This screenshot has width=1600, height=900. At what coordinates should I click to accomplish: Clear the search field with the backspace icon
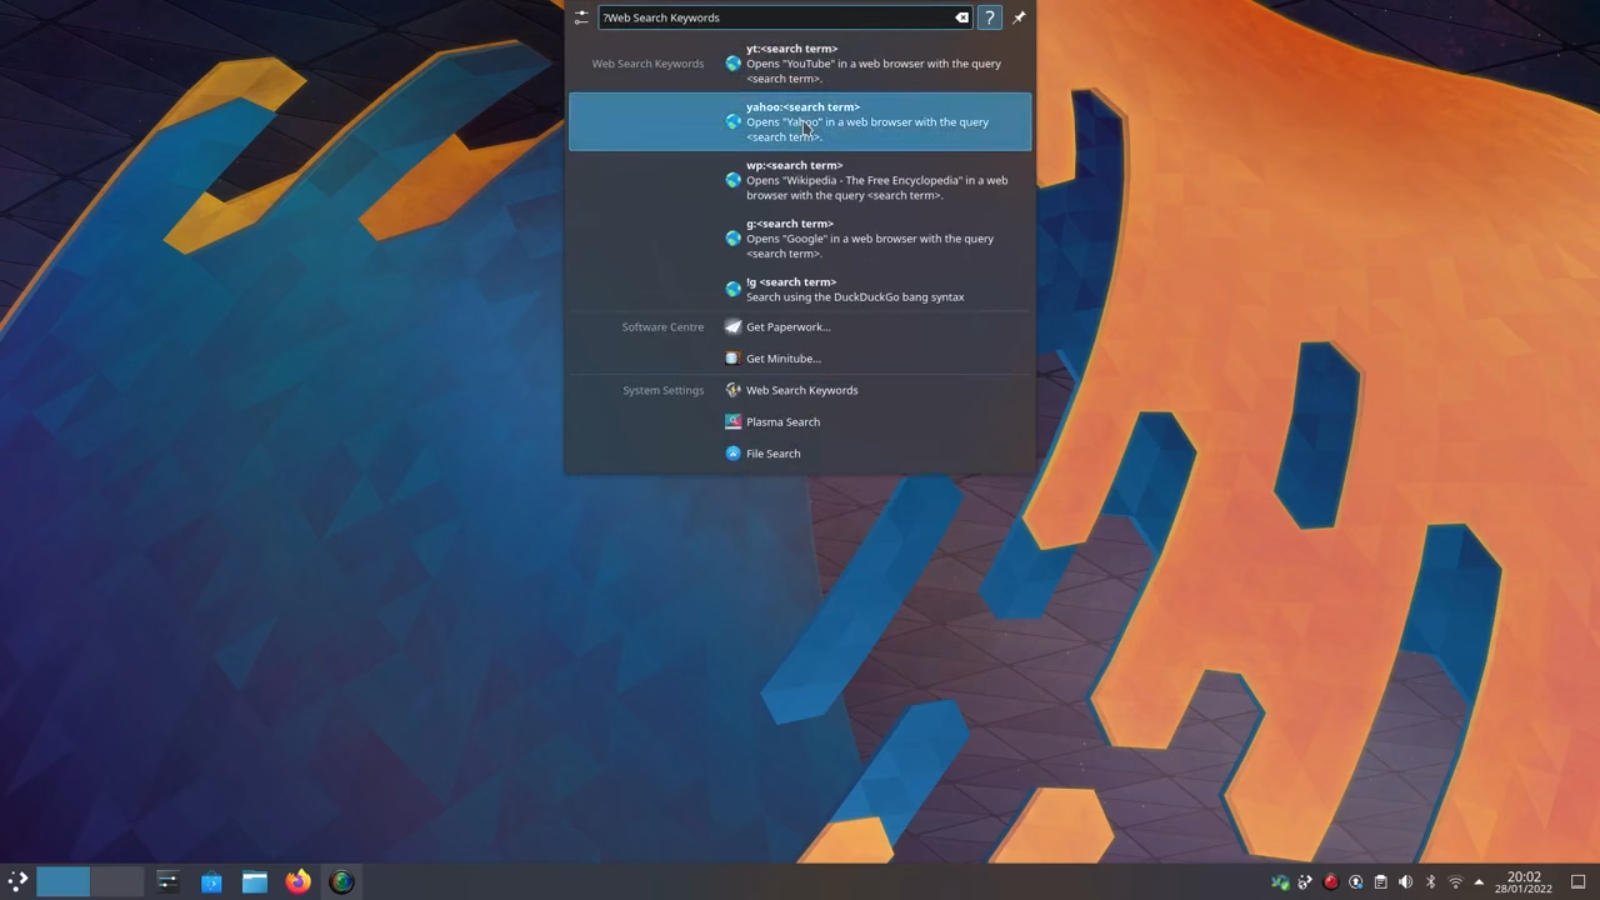point(959,17)
